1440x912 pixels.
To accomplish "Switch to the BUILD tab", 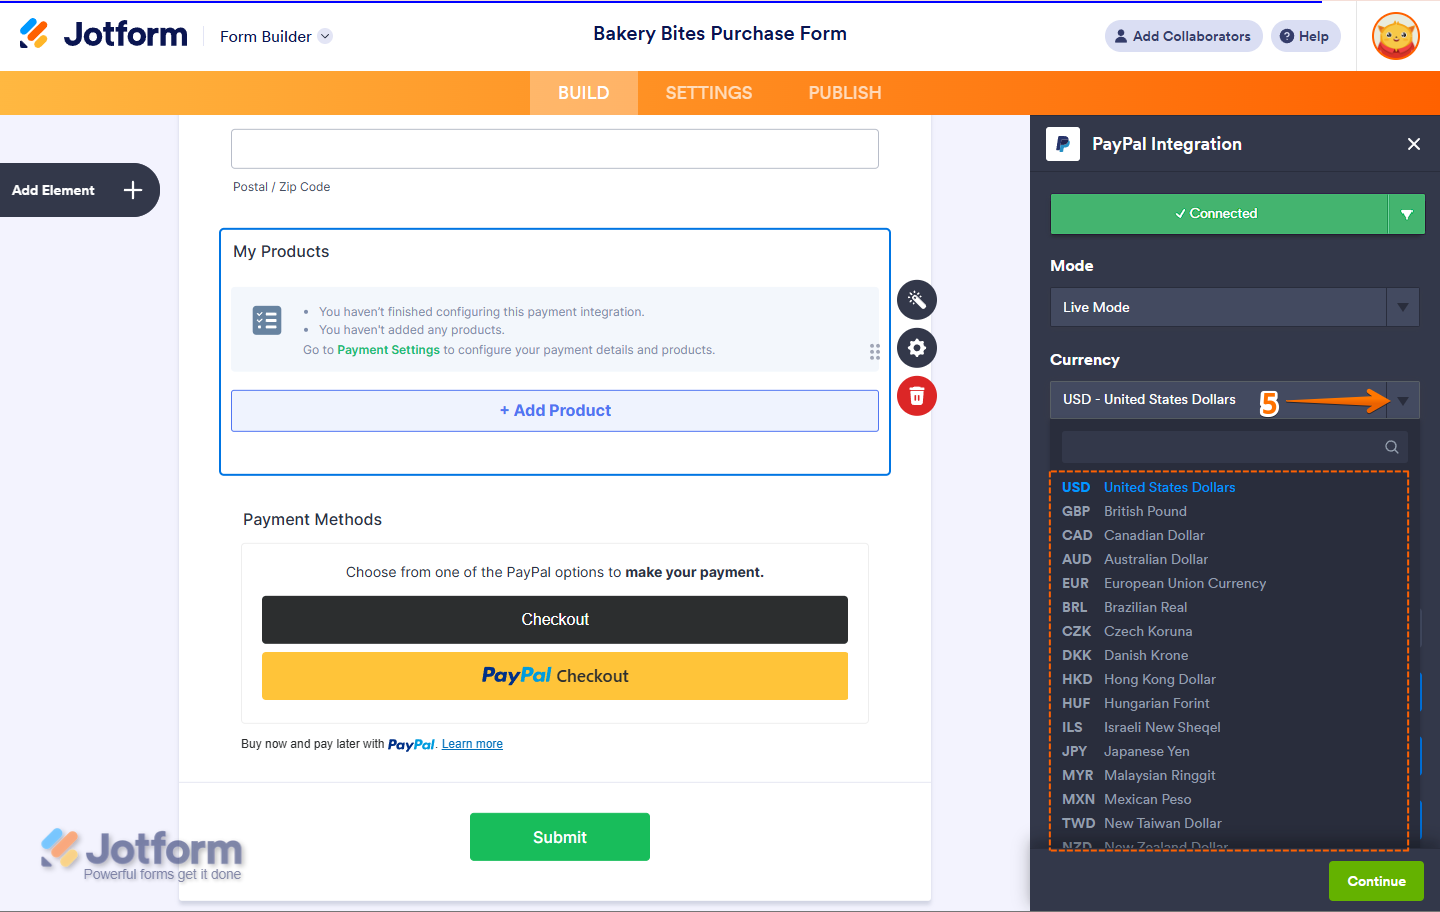I will (x=584, y=93).
